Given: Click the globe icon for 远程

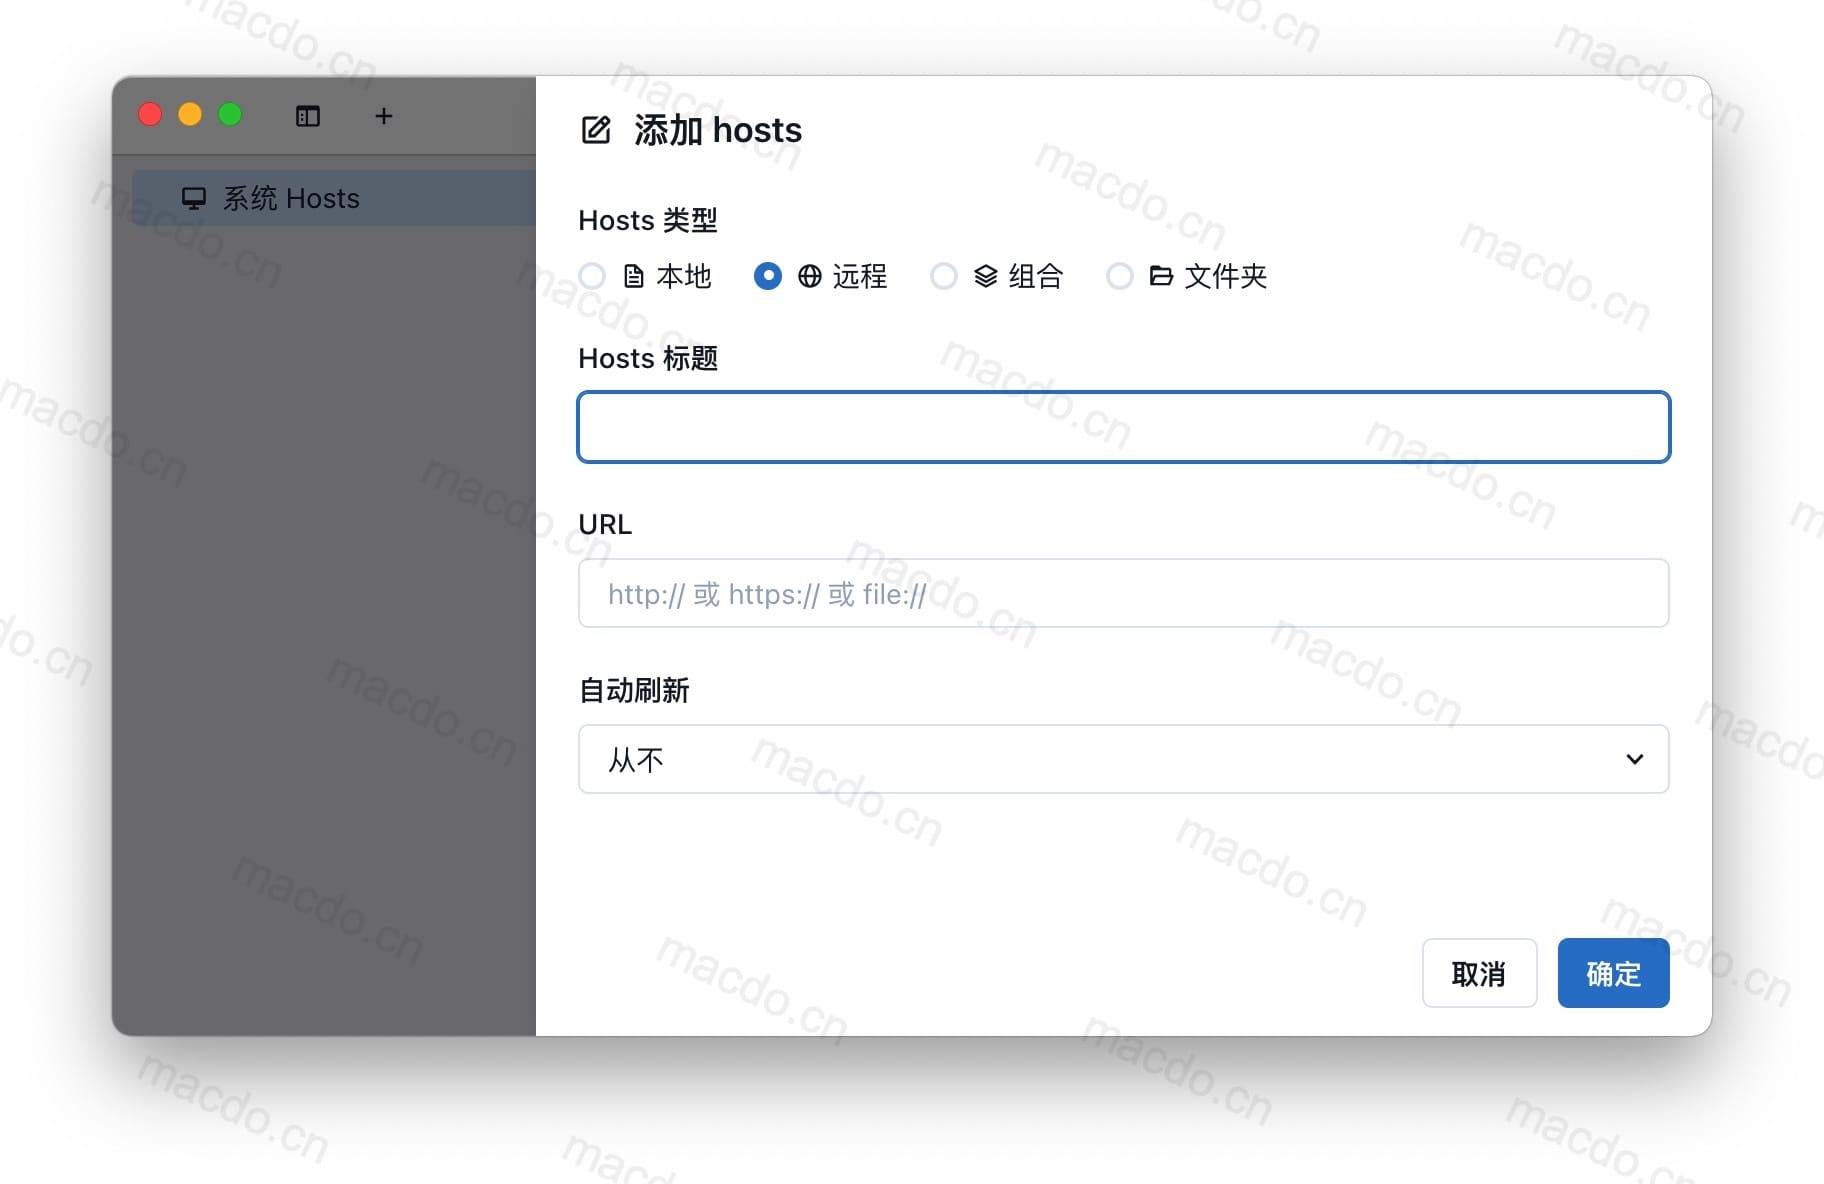Looking at the screenshot, I should click(810, 276).
